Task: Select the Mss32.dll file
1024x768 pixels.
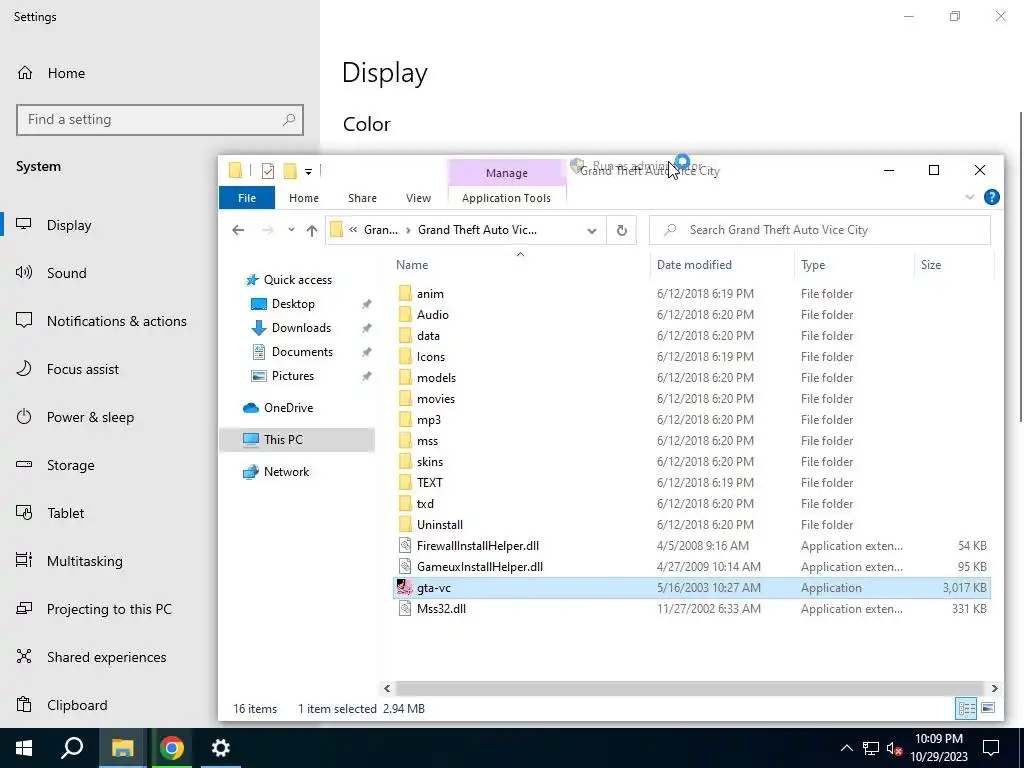Action: coord(441,609)
